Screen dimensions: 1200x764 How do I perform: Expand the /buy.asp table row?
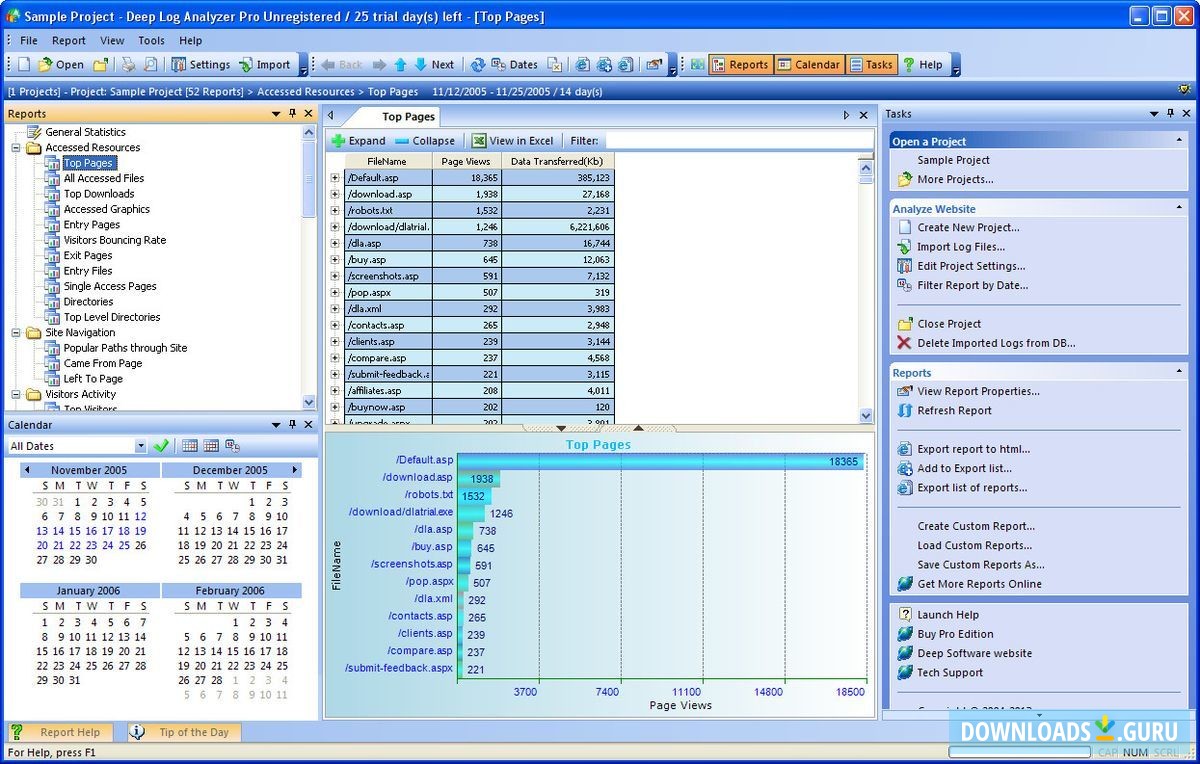pos(335,260)
